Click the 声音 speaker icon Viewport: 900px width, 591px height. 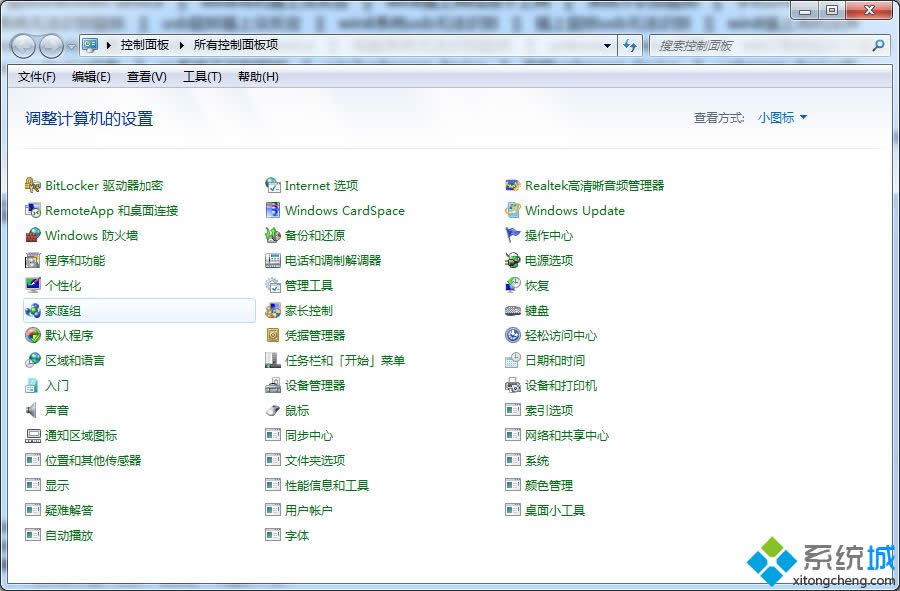pos(33,410)
